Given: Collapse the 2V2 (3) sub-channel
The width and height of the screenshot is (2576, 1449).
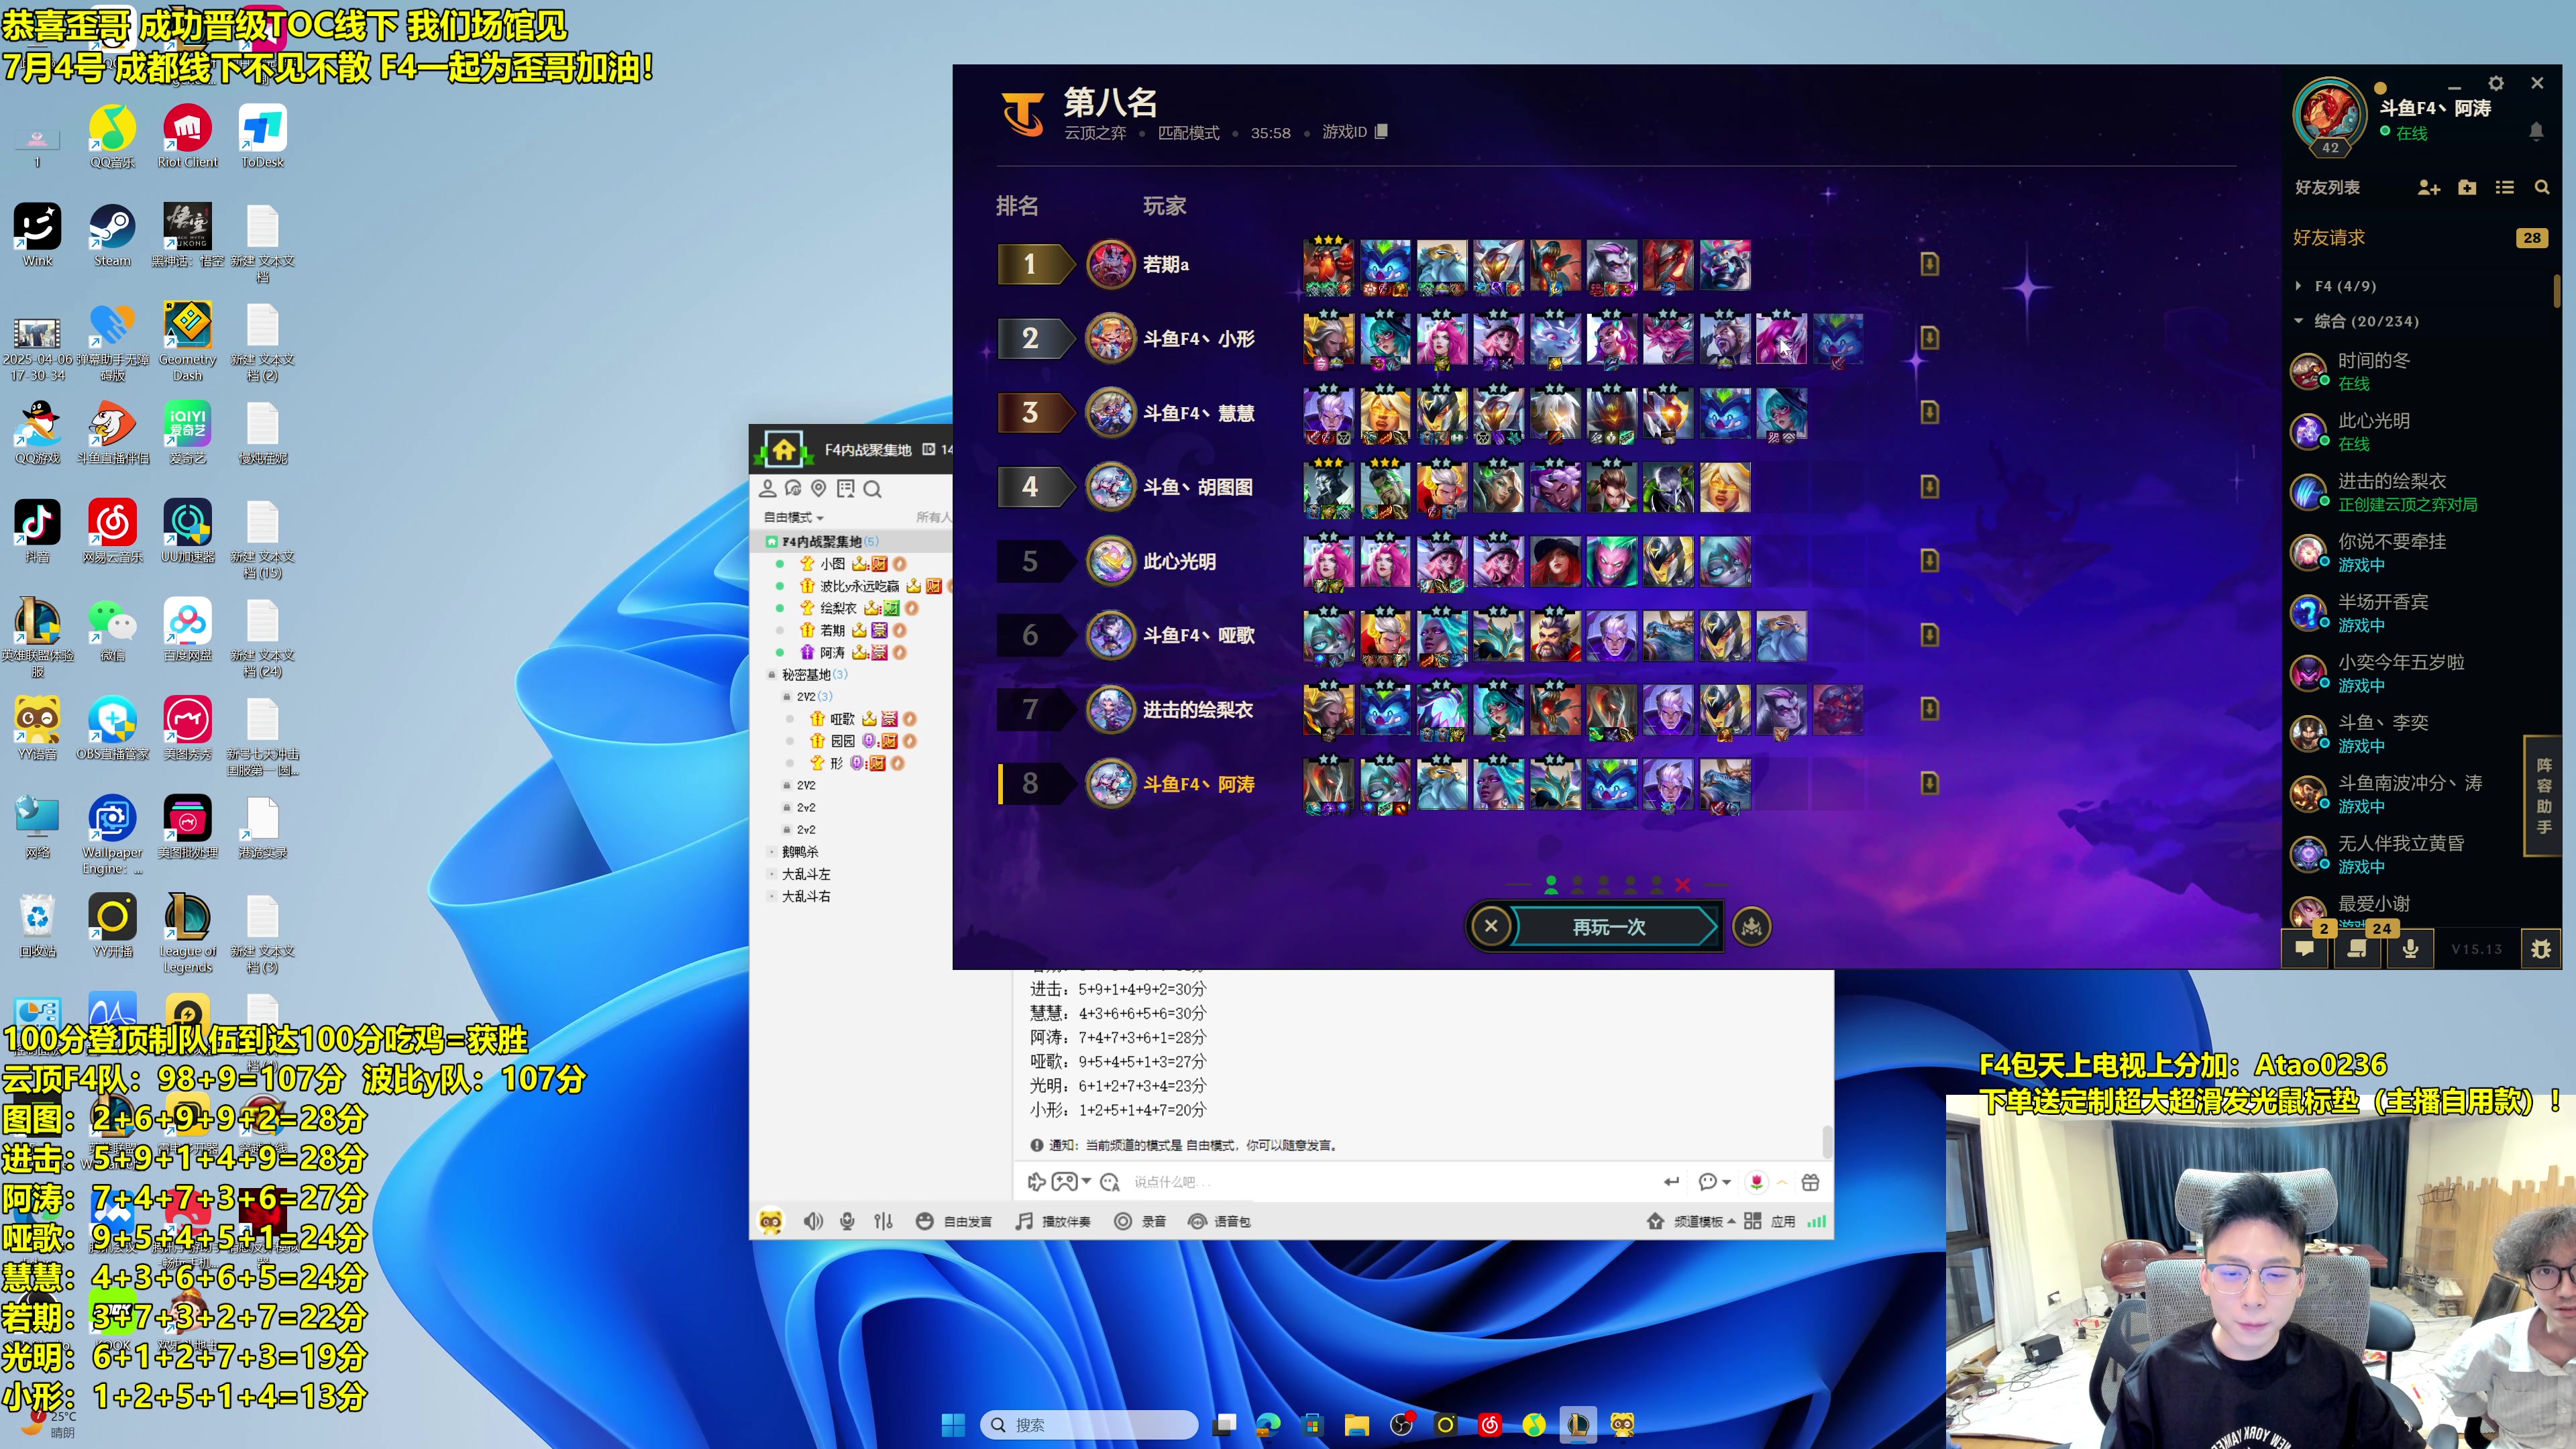Looking at the screenshot, I should (x=787, y=696).
